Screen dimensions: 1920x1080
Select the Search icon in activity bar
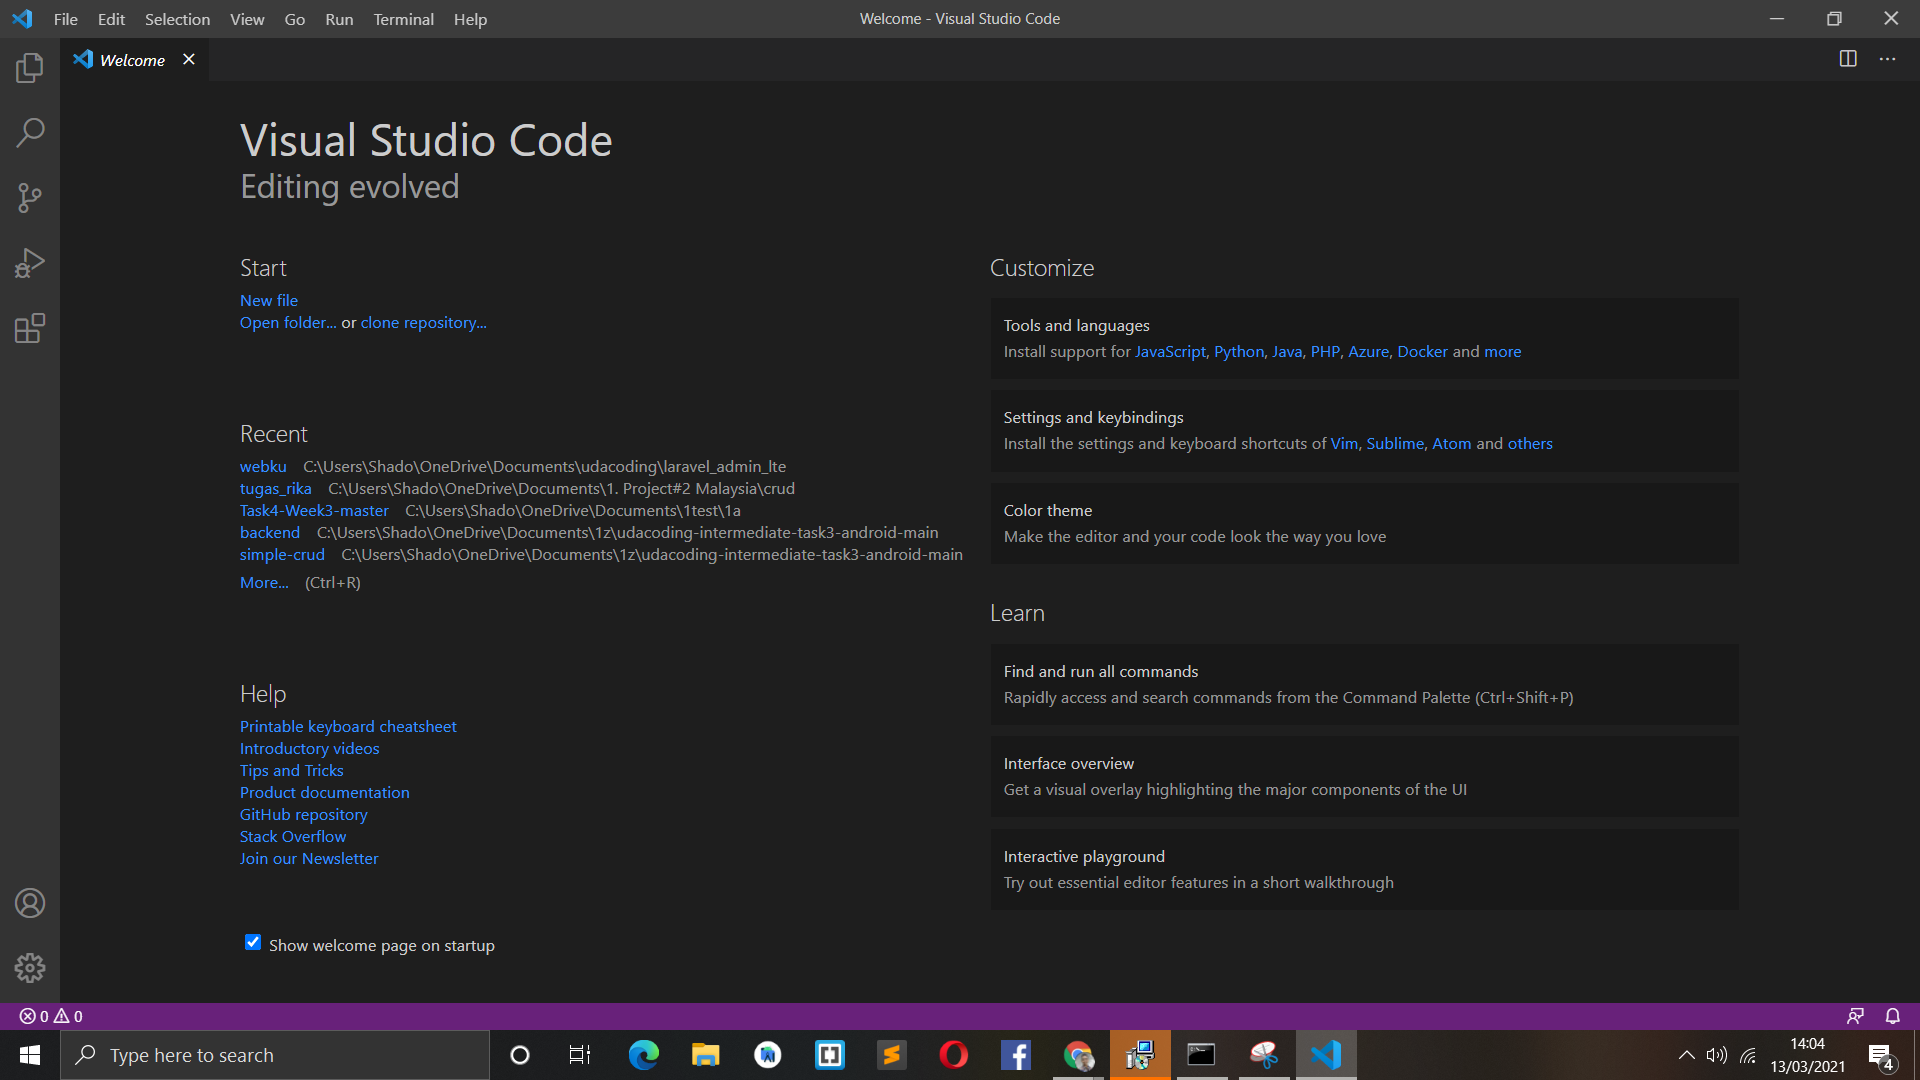30,132
